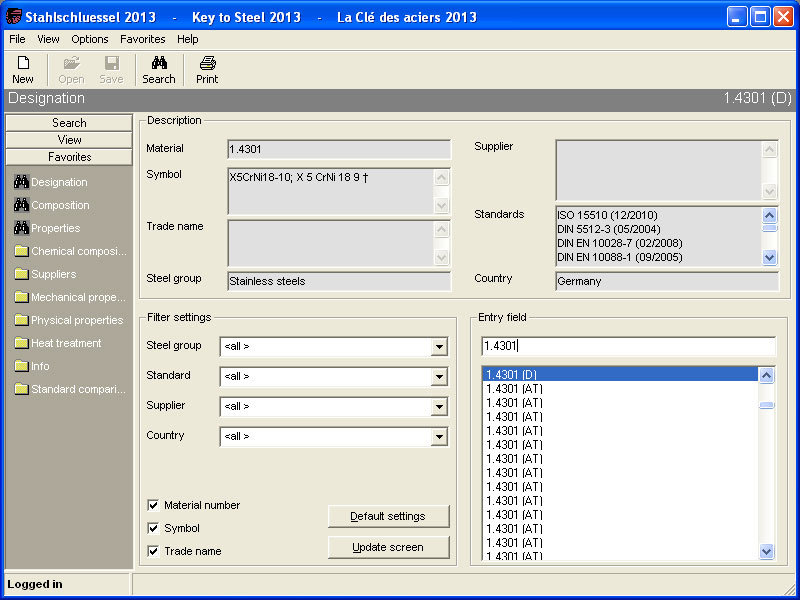This screenshot has height=600, width=800.
Task: Expand the Standard filter dropdown
Action: pyautogui.click(x=439, y=377)
